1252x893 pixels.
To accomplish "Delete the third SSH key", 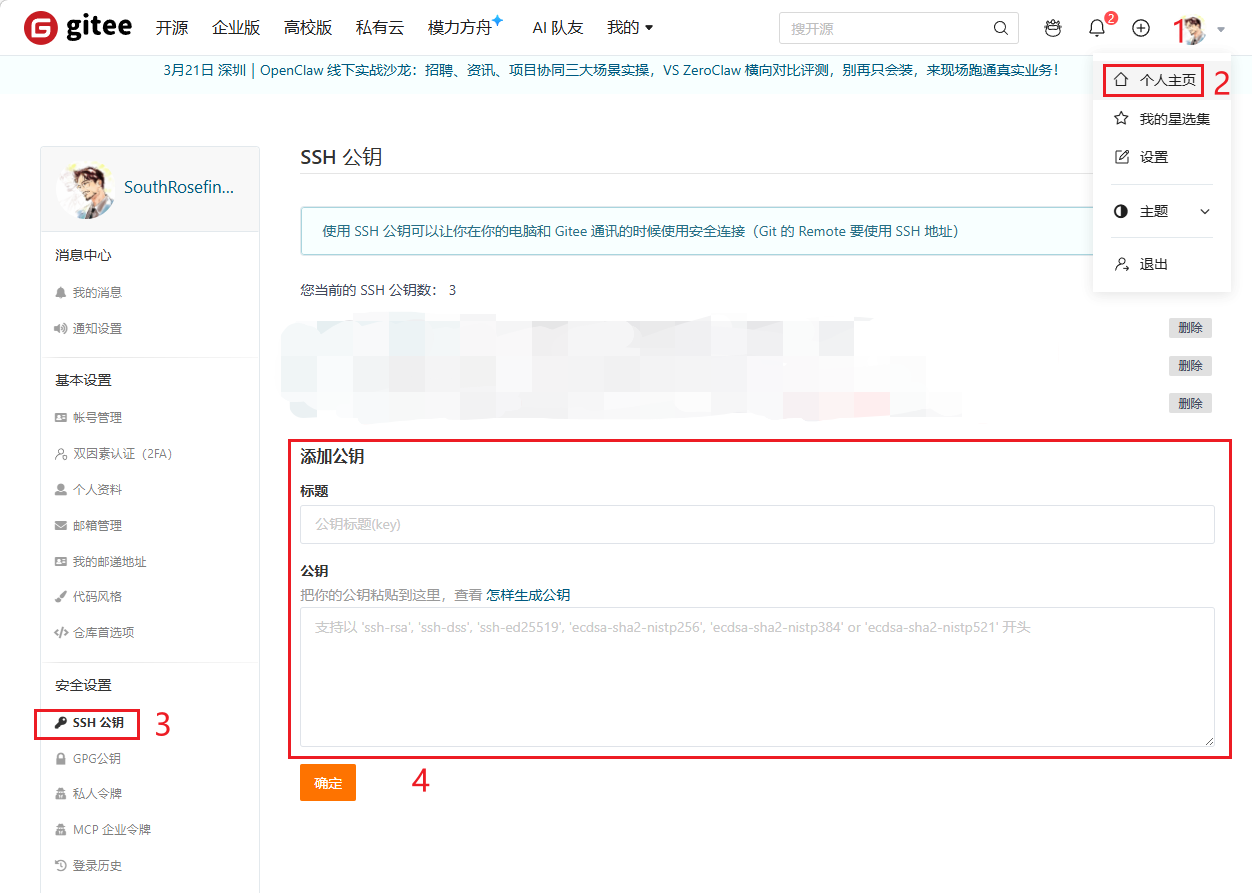I will click(1190, 403).
